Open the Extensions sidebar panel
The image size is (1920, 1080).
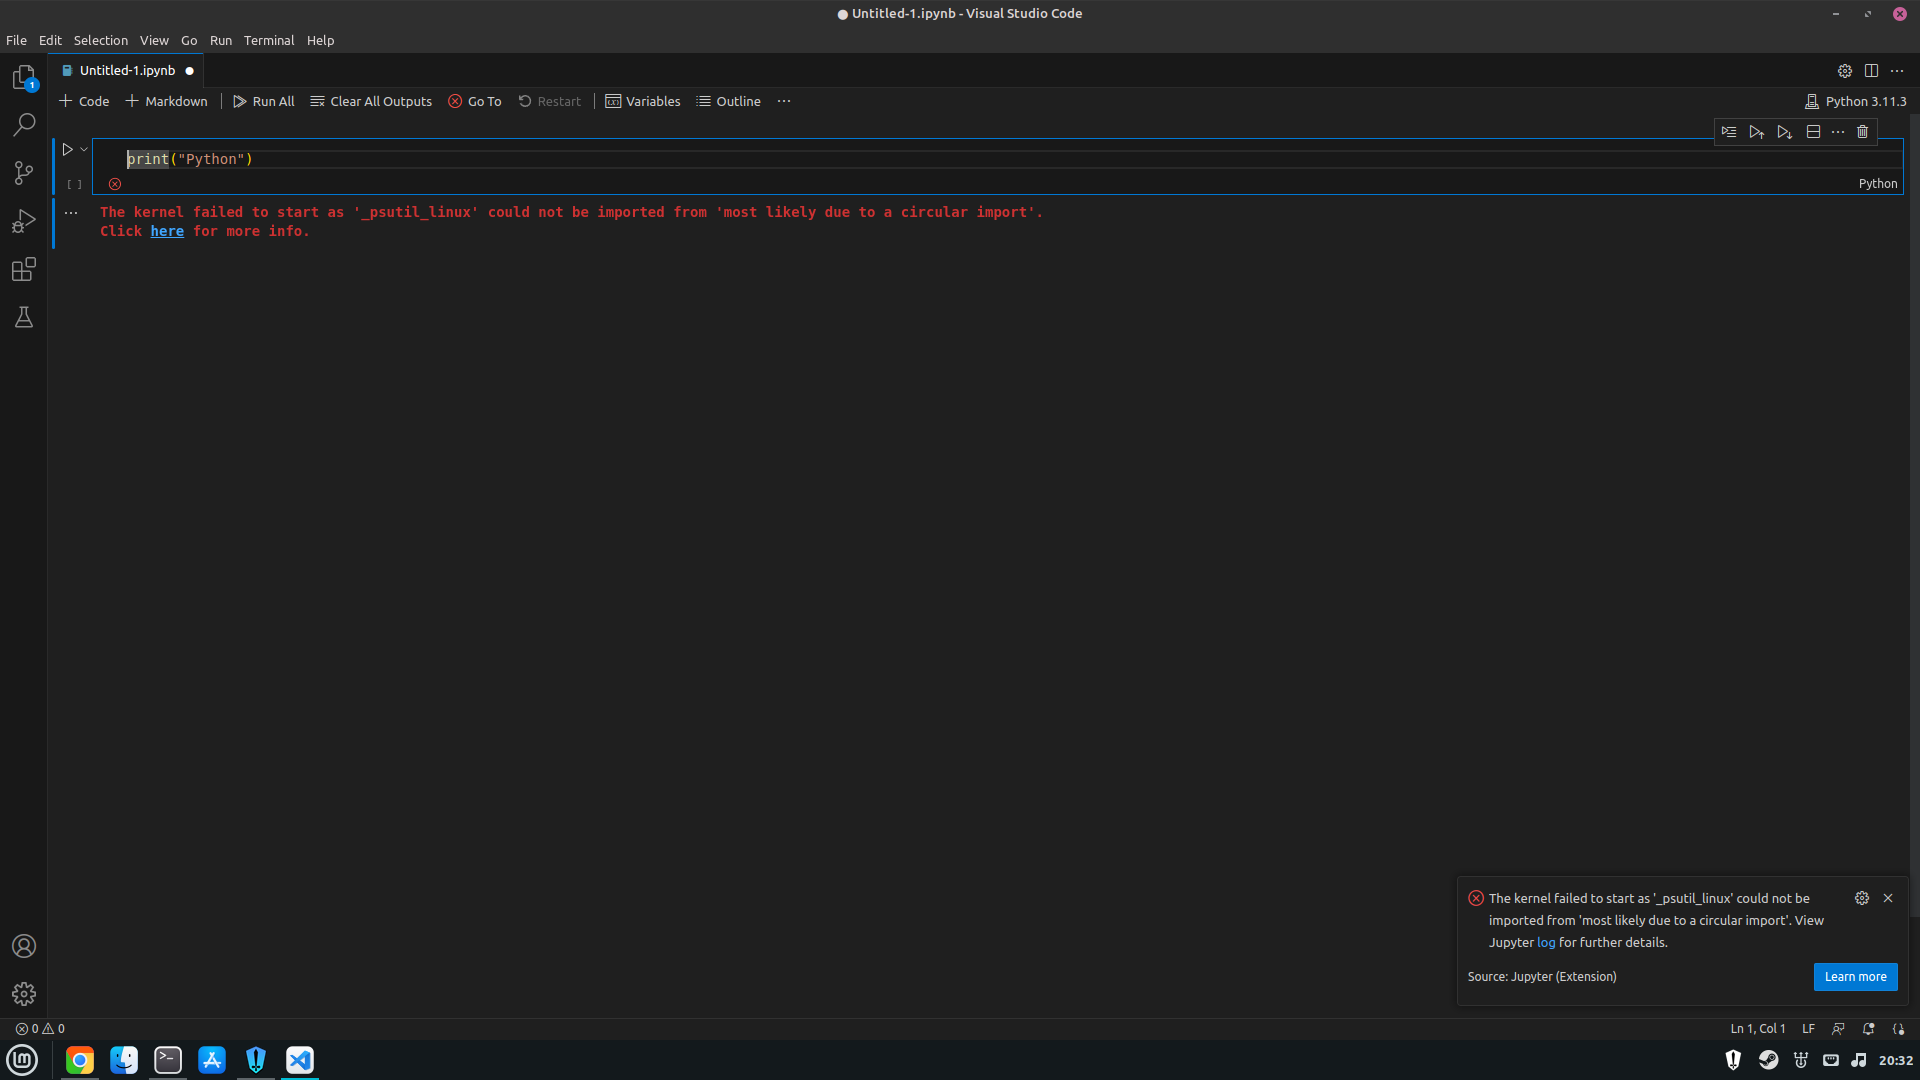point(24,269)
